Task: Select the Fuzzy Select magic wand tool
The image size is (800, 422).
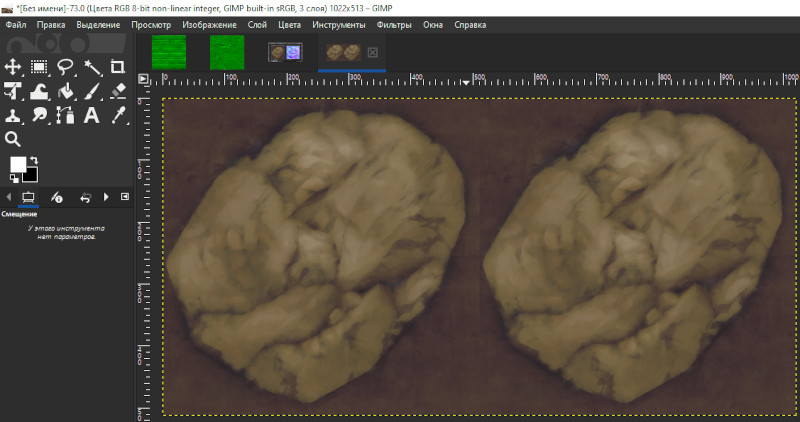Action: 92,67
